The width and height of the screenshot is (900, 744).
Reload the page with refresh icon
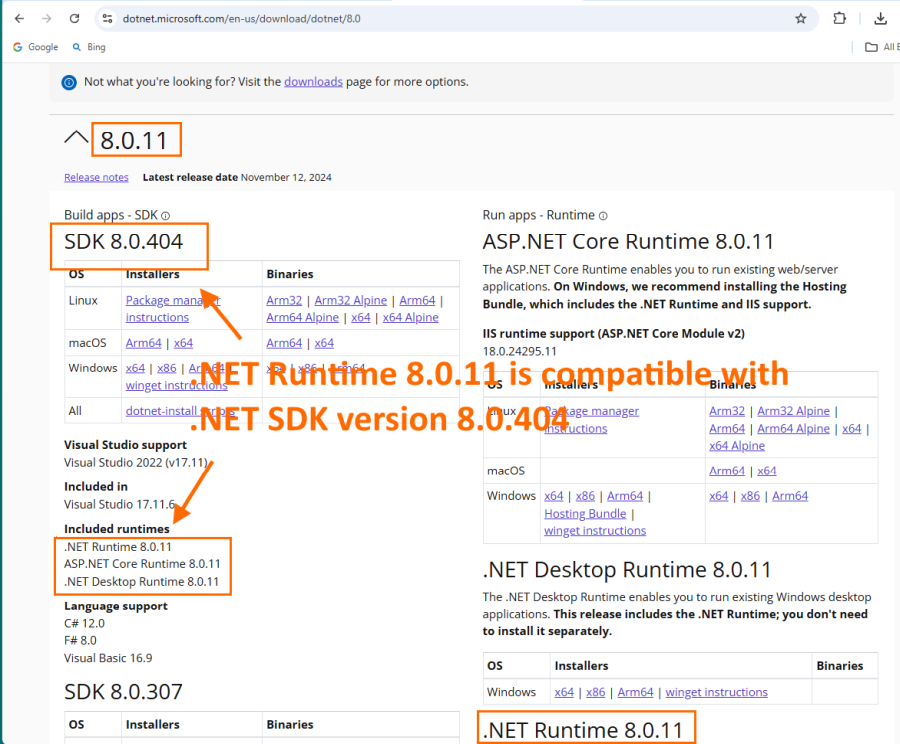[75, 18]
